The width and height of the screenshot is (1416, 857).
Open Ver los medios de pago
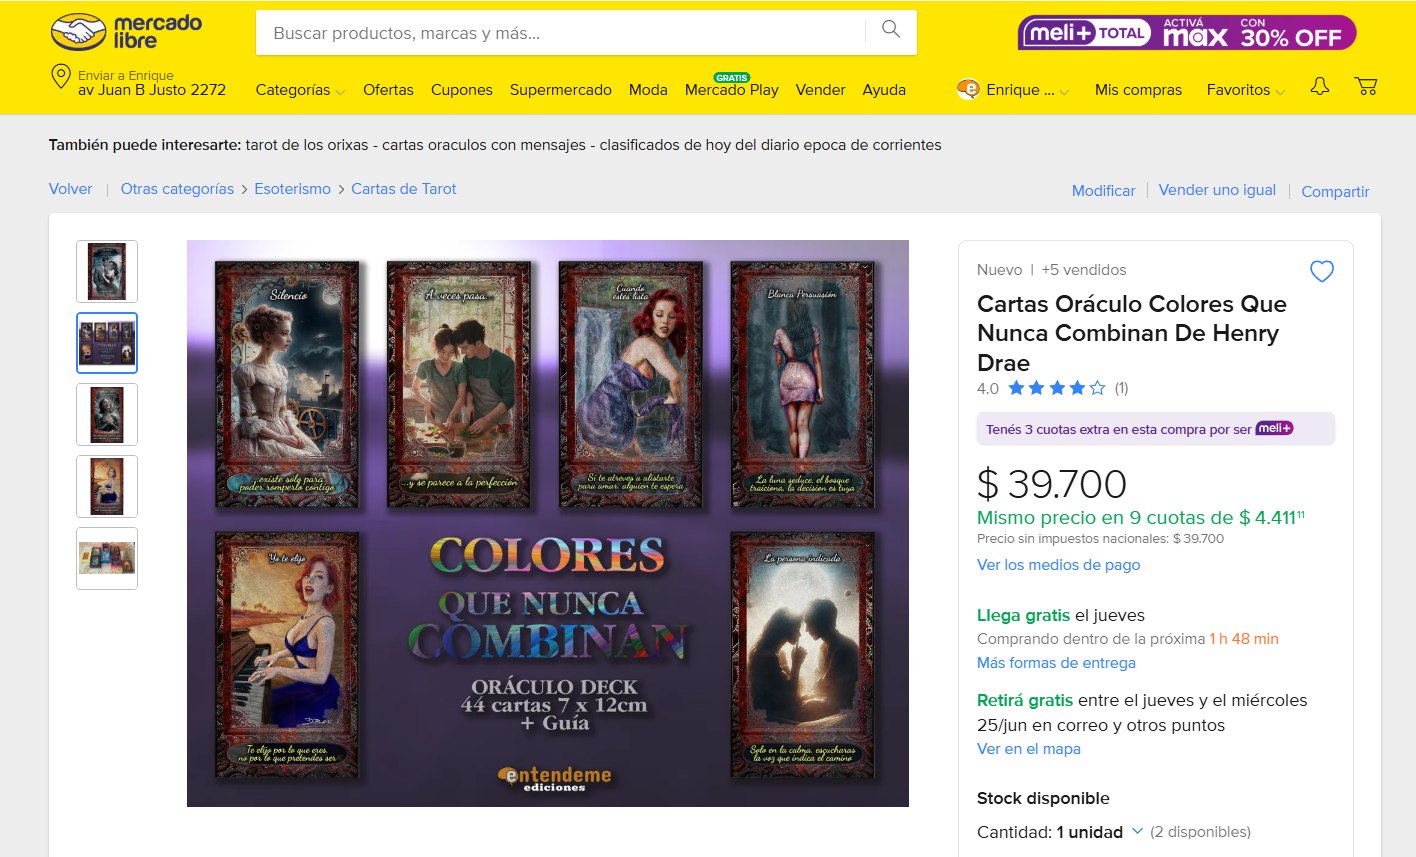click(1058, 565)
